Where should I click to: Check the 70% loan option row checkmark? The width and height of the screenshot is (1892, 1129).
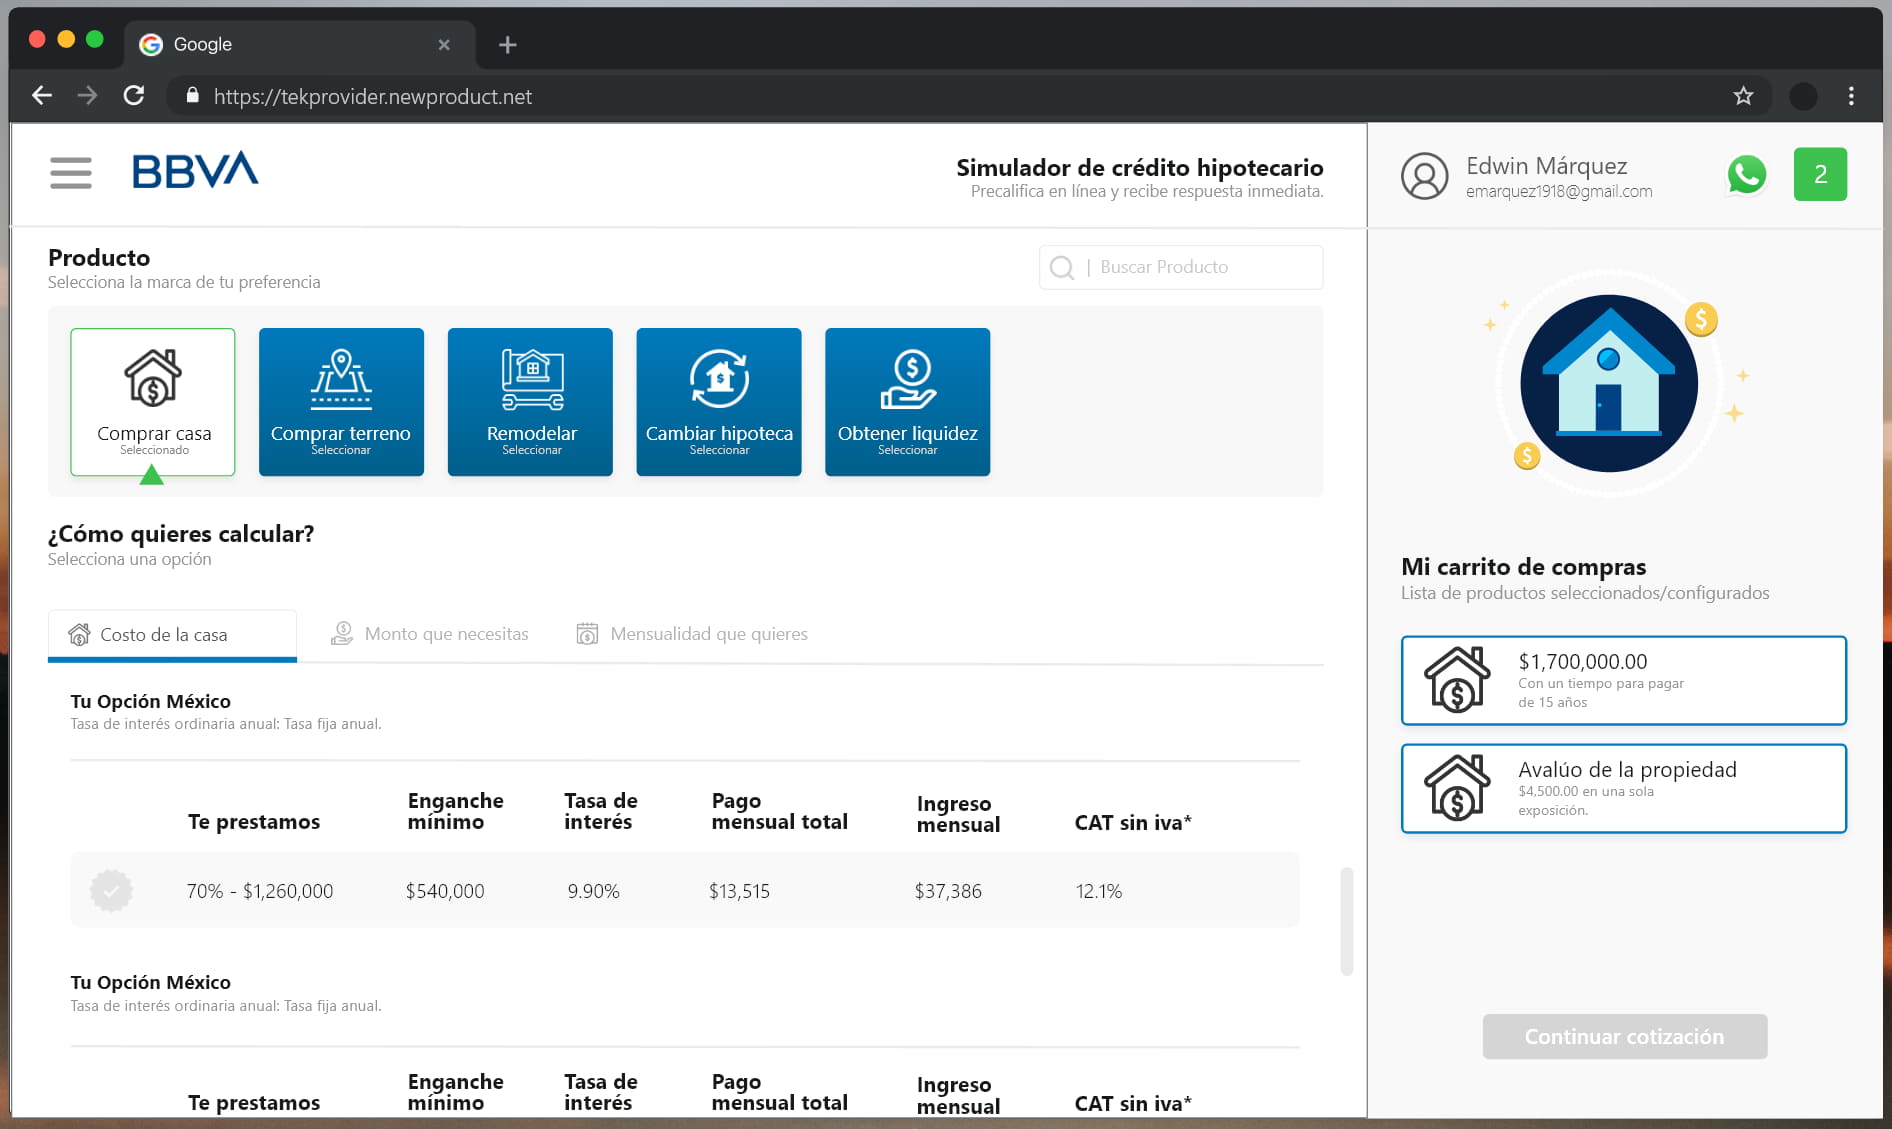click(x=111, y=890)
